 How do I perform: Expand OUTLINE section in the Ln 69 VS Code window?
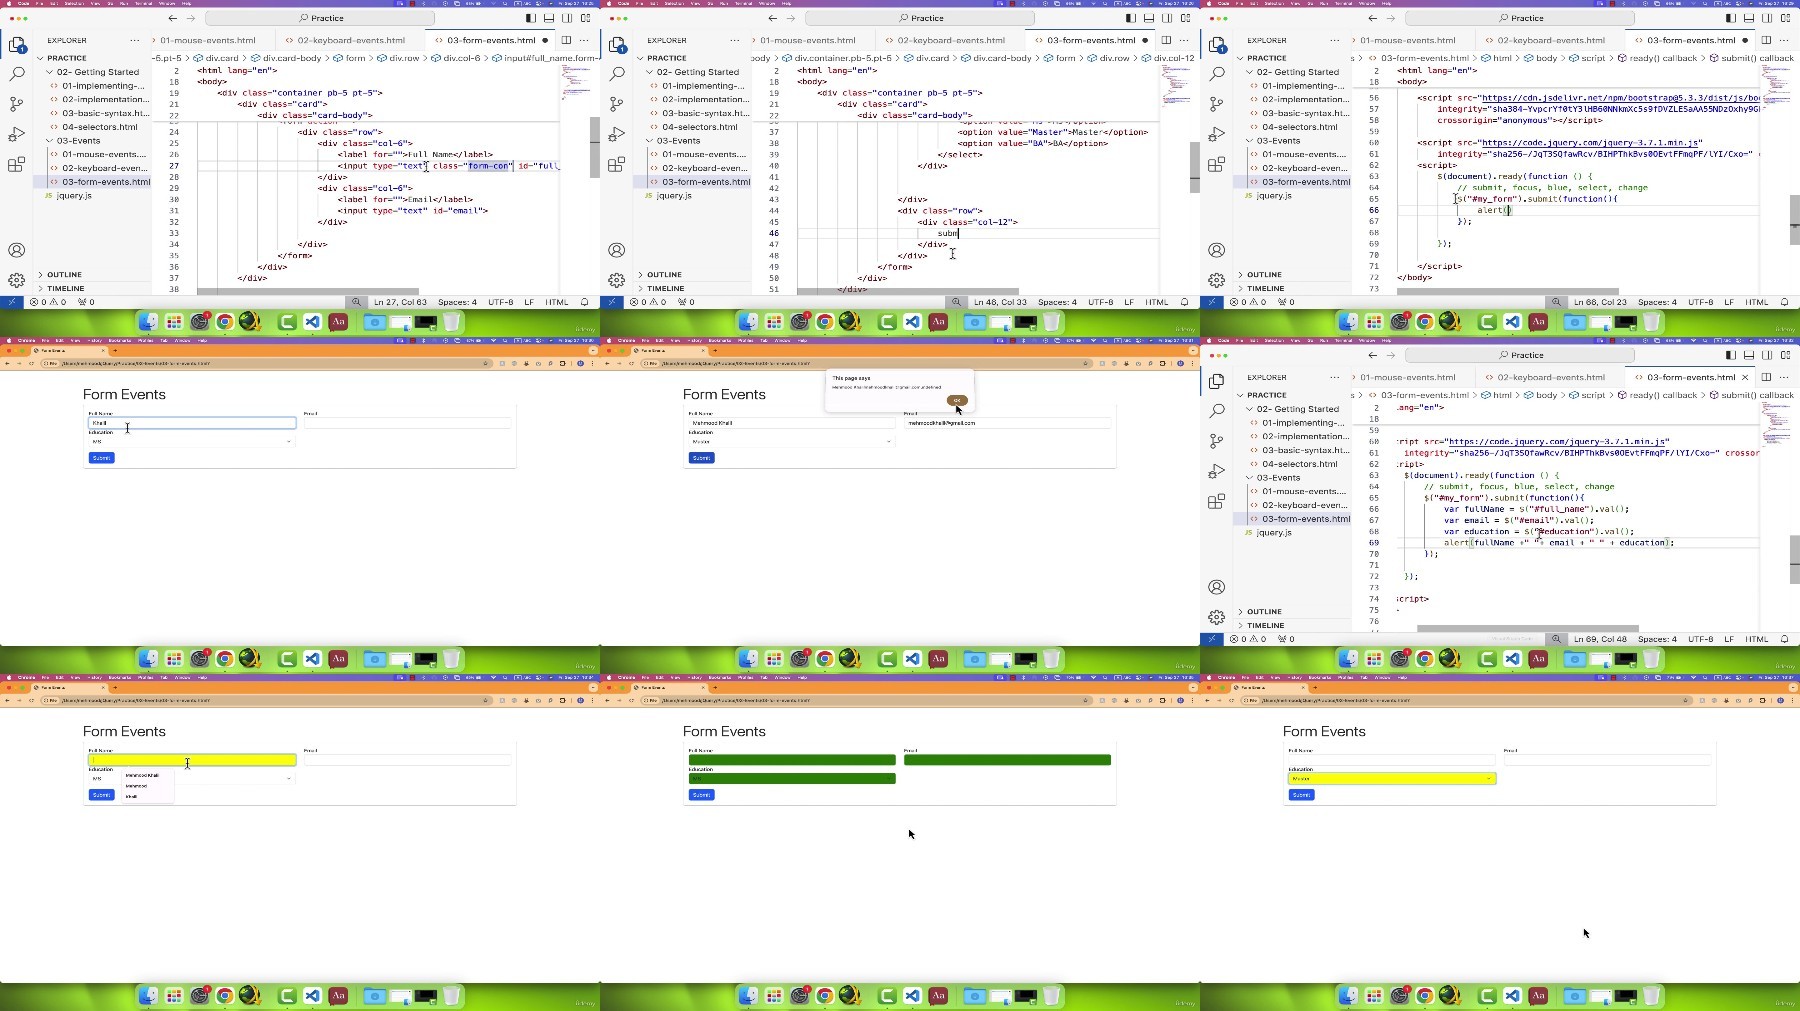point(1259,611)
